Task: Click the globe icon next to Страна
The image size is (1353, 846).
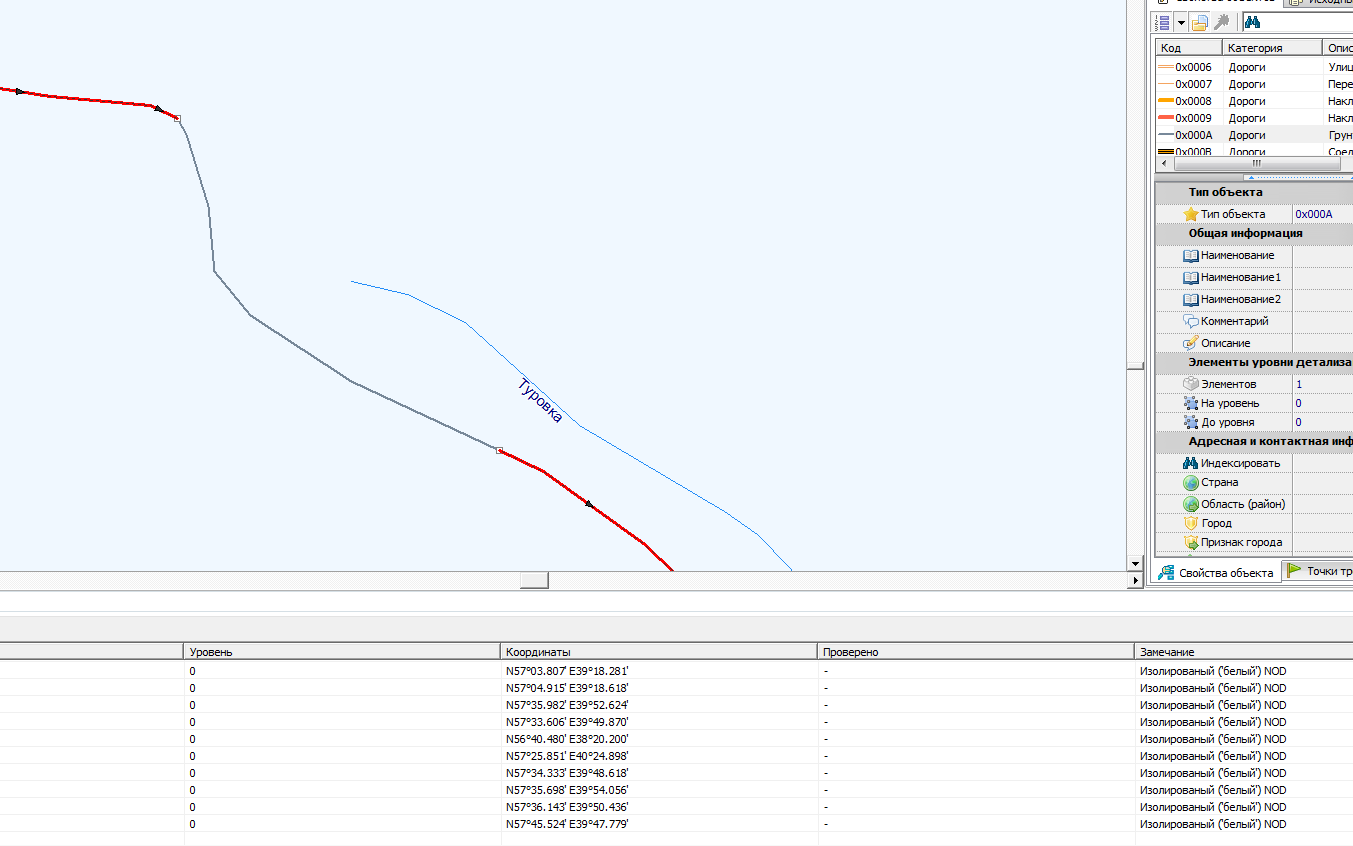Action: (1190, 482)
